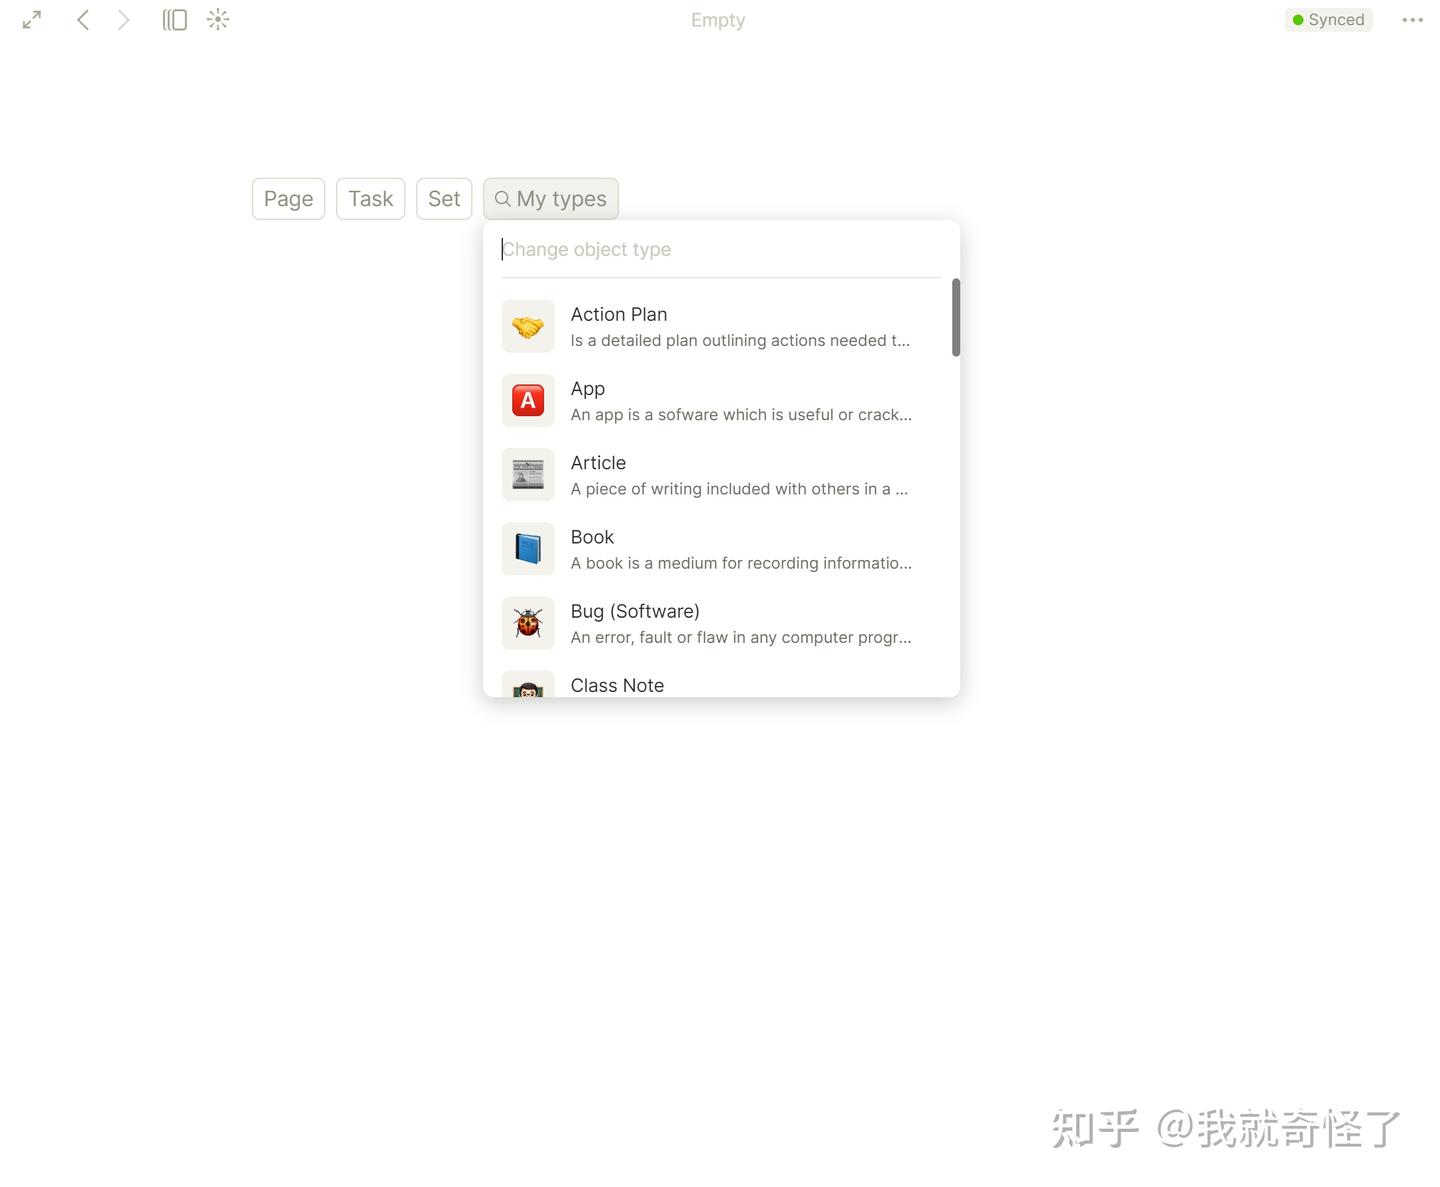Click the App description starting 'An app is'
Image resolution: width=1440 pixels, height=1187 pixels.
[741, 414]
